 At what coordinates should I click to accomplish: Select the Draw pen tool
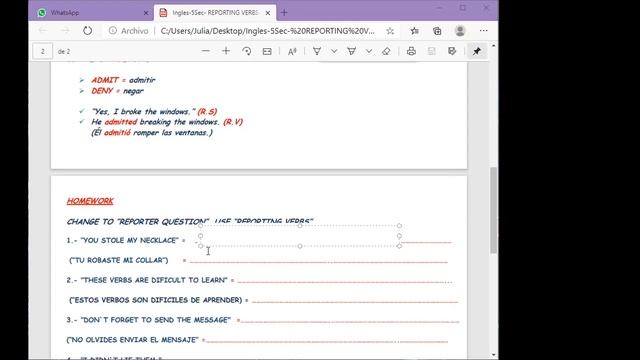point(317,51)
